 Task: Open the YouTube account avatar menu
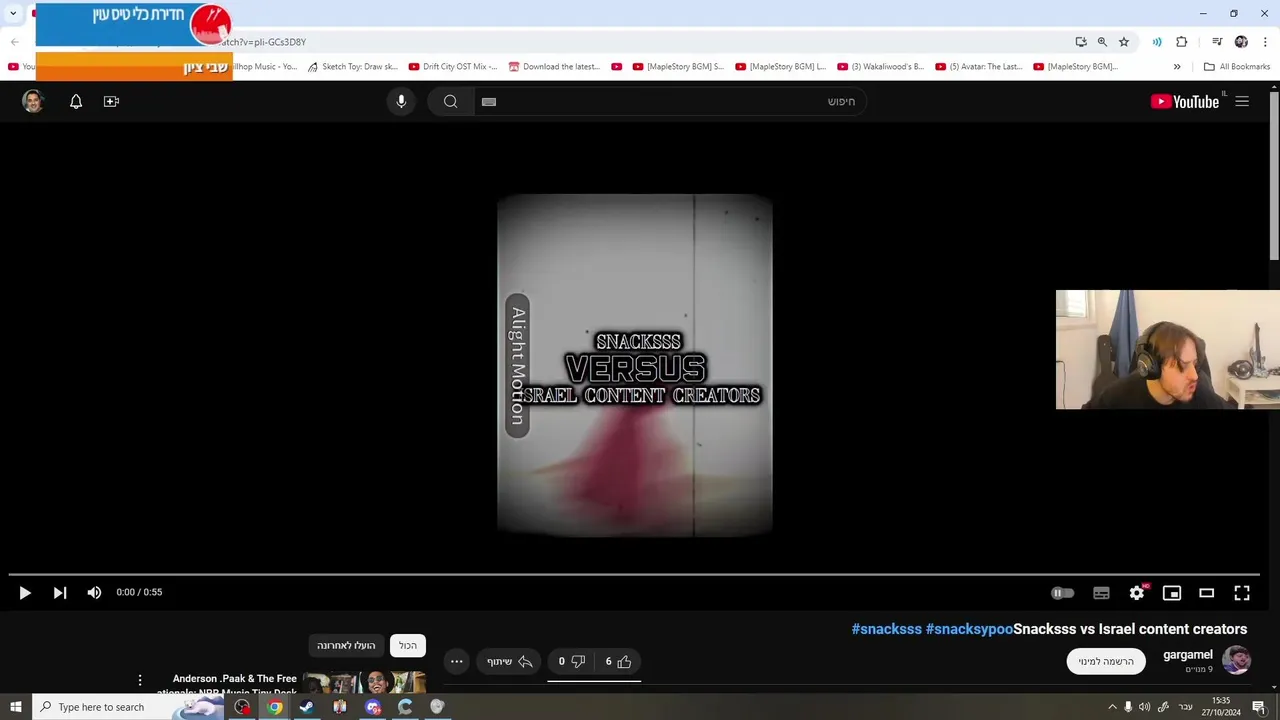(x=33, y=101)
